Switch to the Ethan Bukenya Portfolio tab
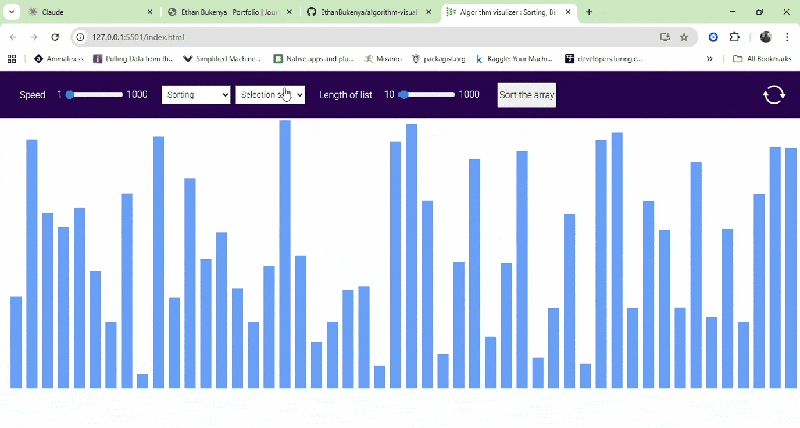 (228, 12)
